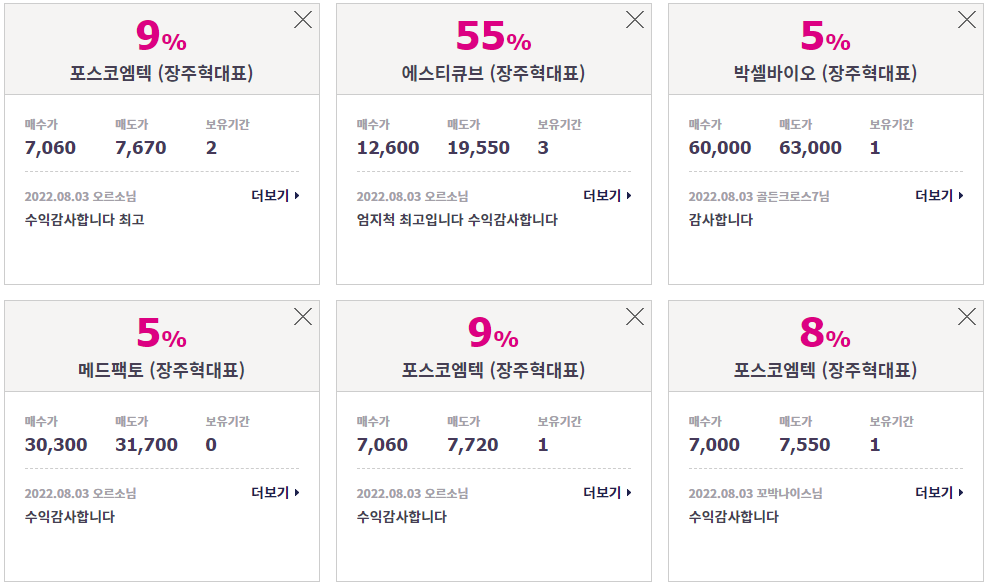Open 더보기 on card with 매도가 7,720
The image size is (987, 585).
point(607,492)
